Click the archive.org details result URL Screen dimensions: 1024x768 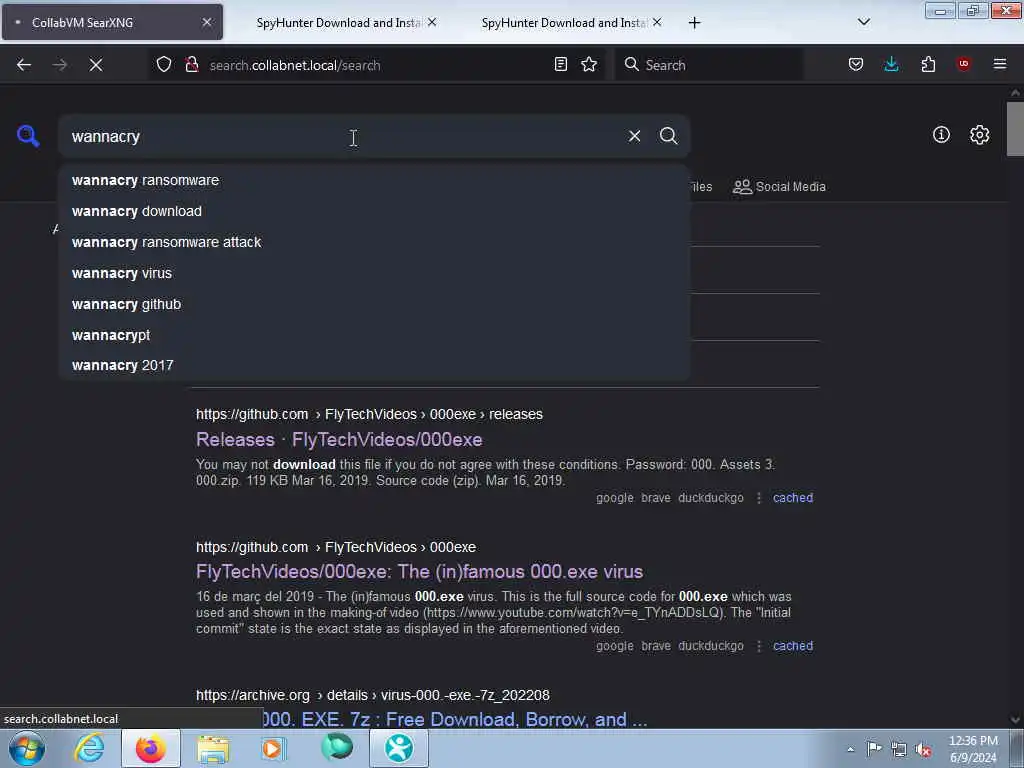click(x=372, y=695)
